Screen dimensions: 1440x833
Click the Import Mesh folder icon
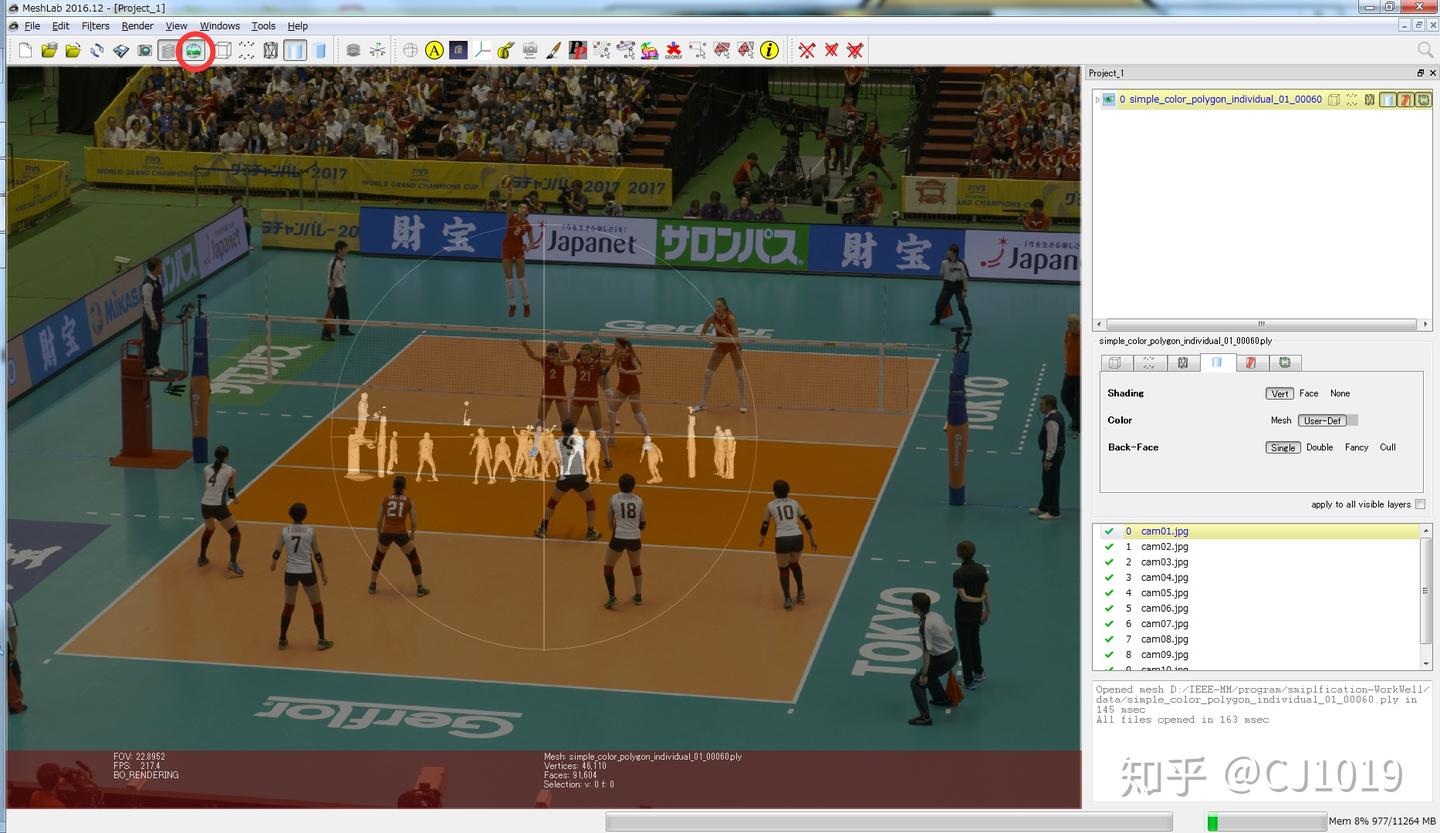click(73, 50)
